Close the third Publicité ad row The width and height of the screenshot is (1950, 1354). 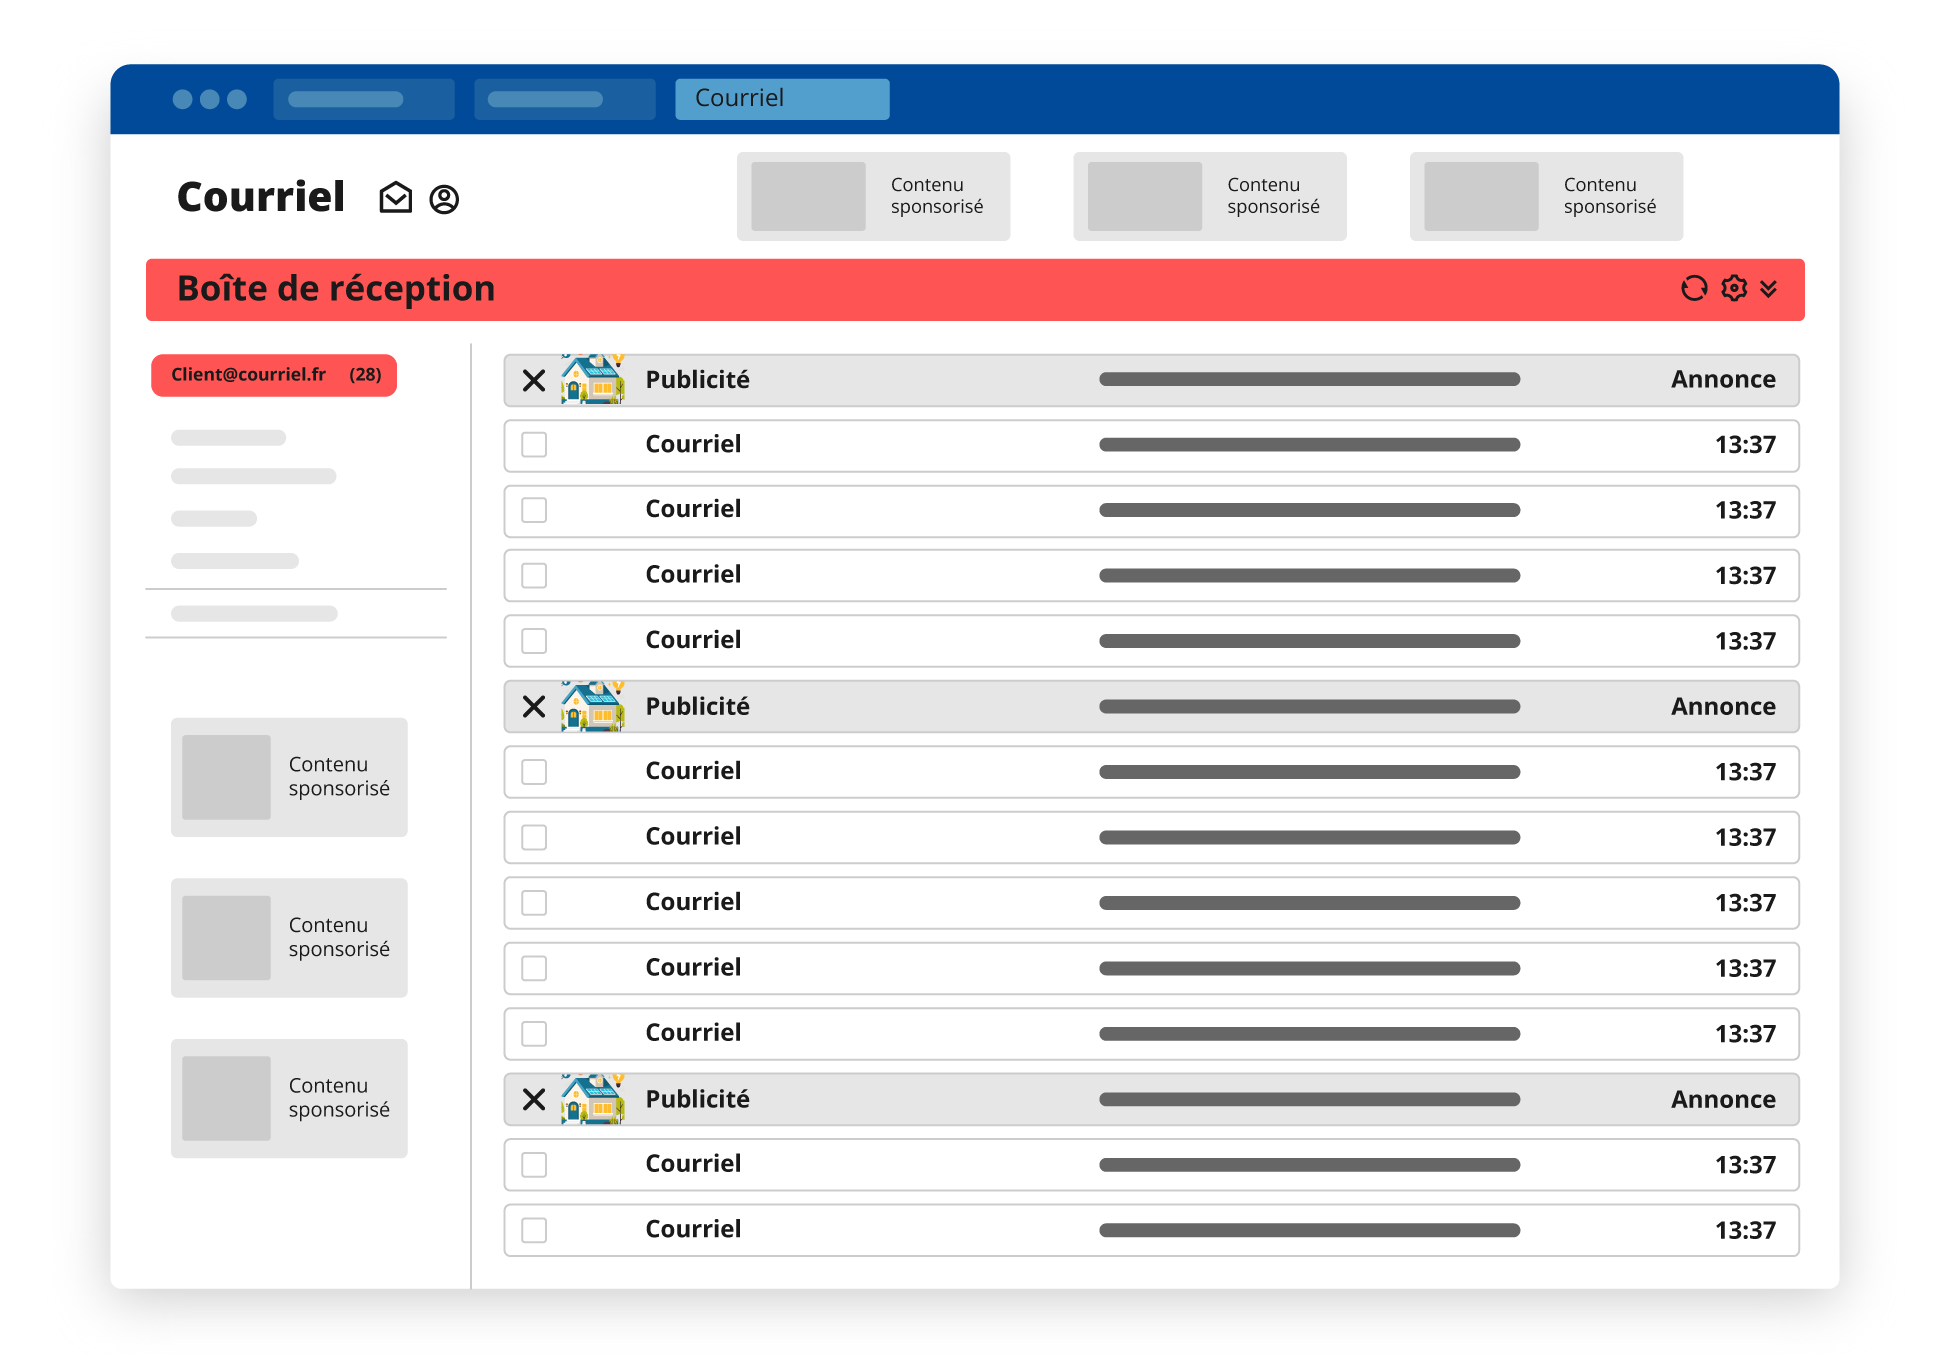pyautogui.click(x=534, y=1100)
